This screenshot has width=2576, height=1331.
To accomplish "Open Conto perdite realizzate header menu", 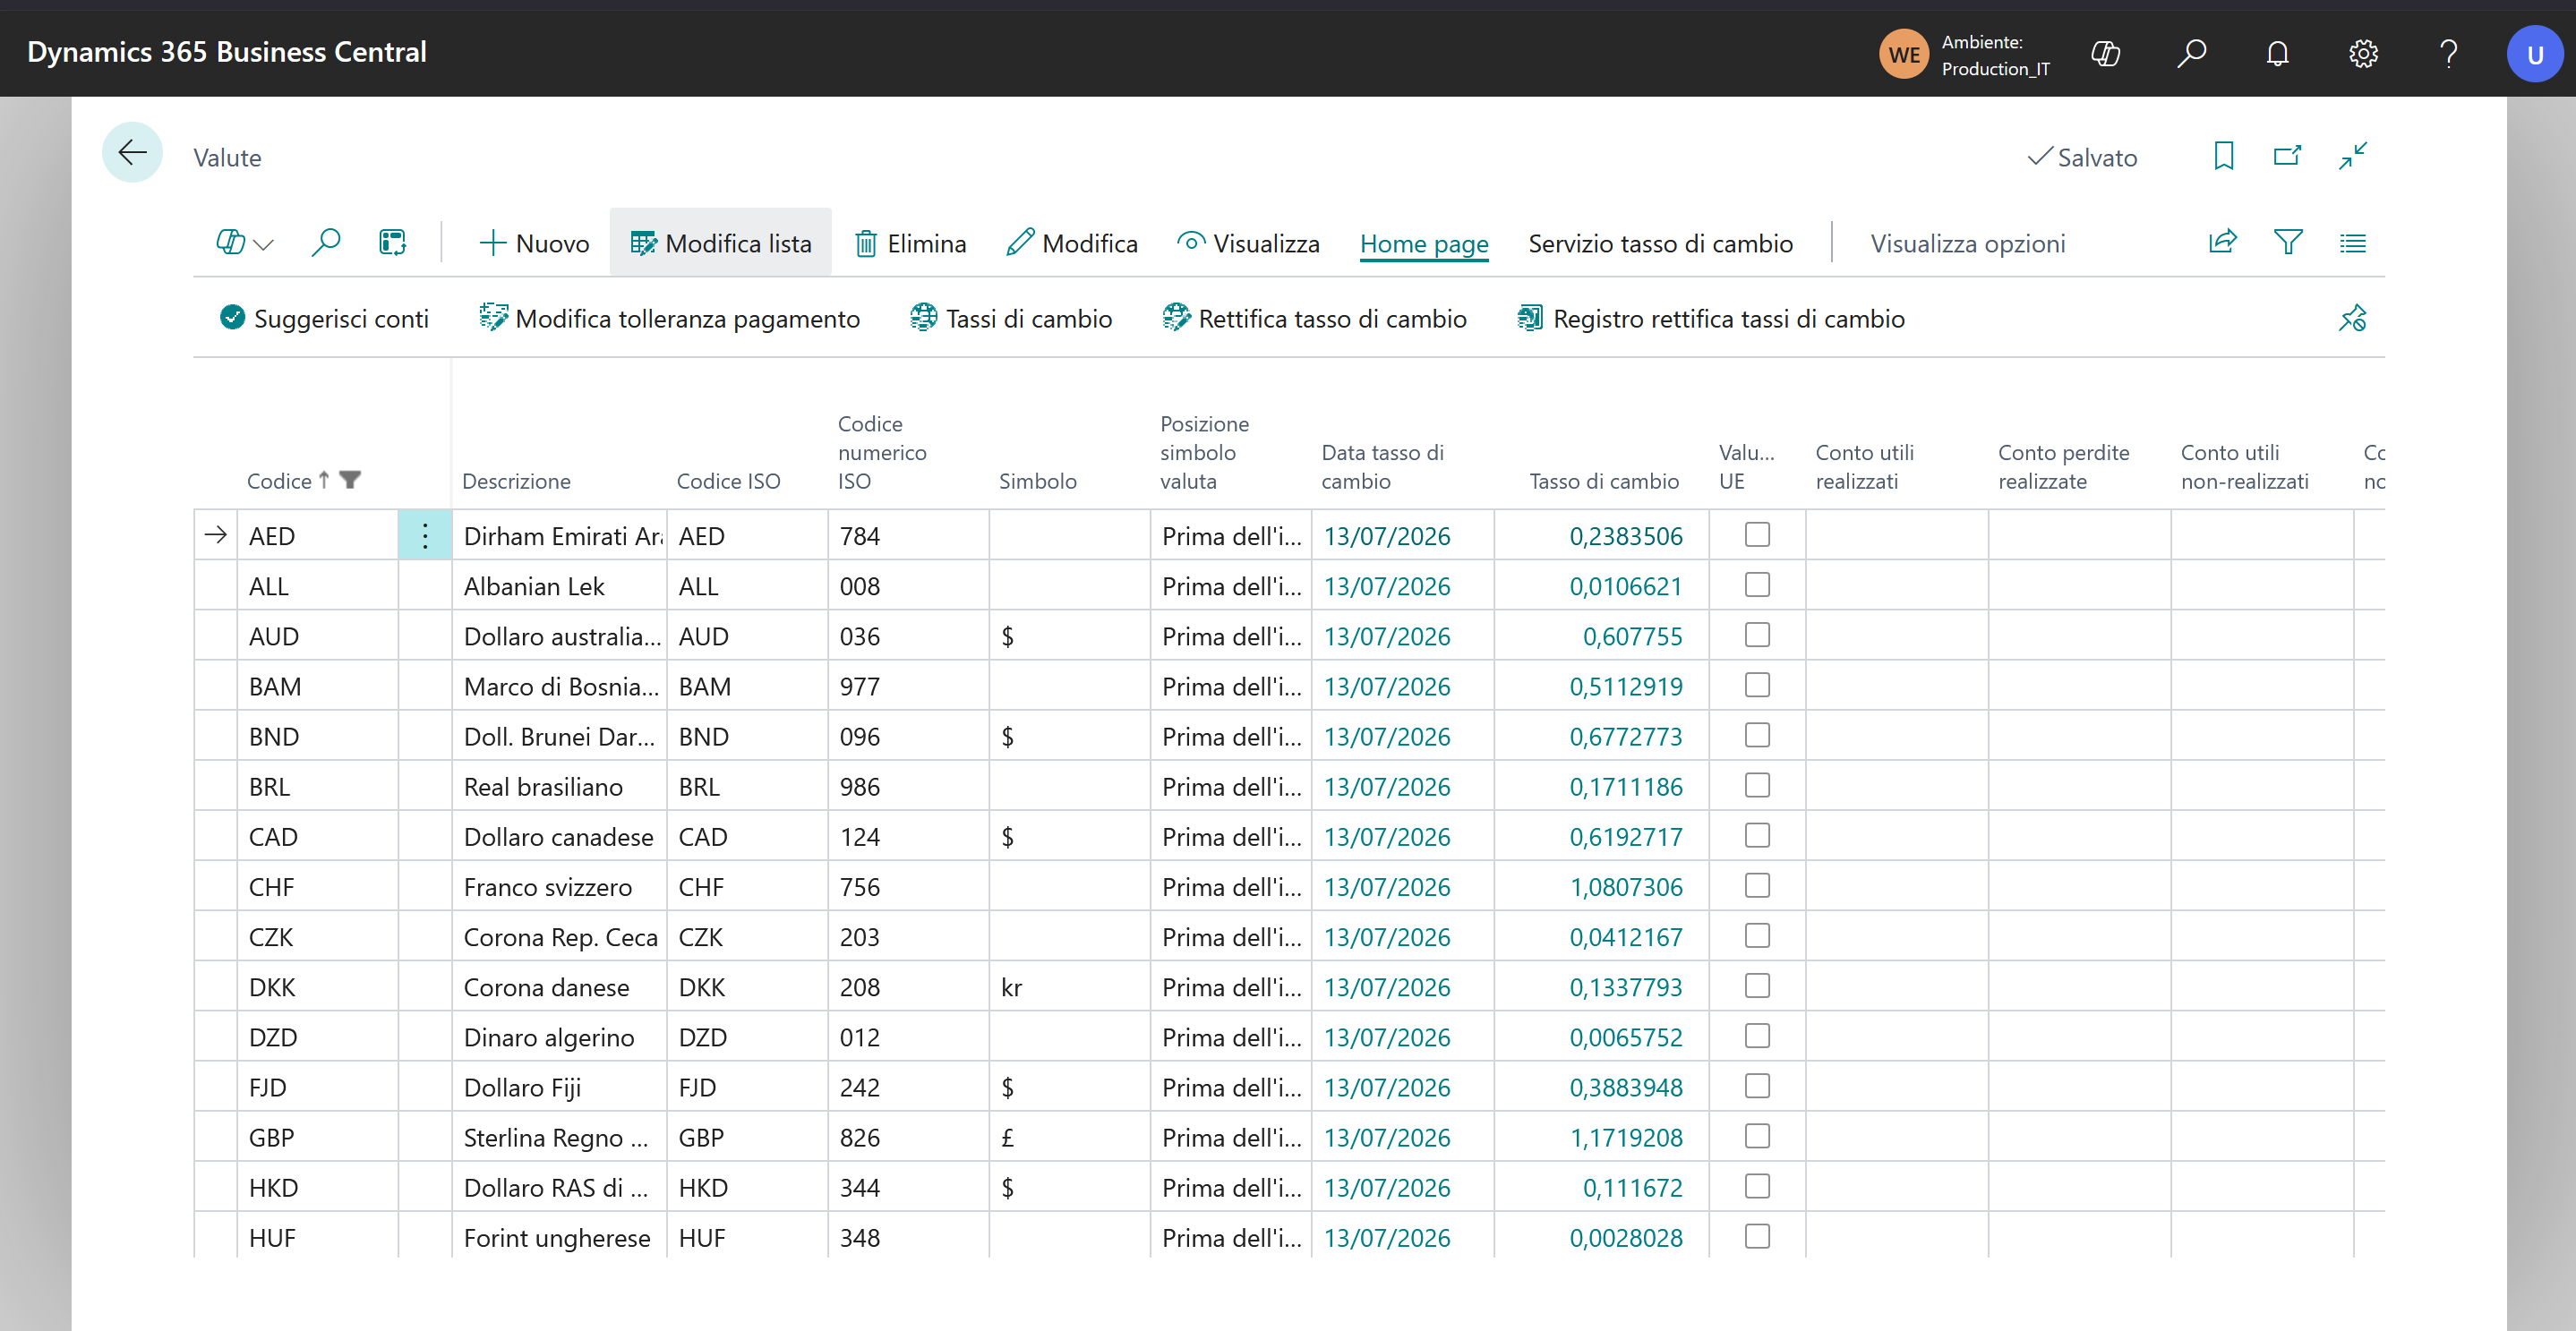I will coord(2063,467).
